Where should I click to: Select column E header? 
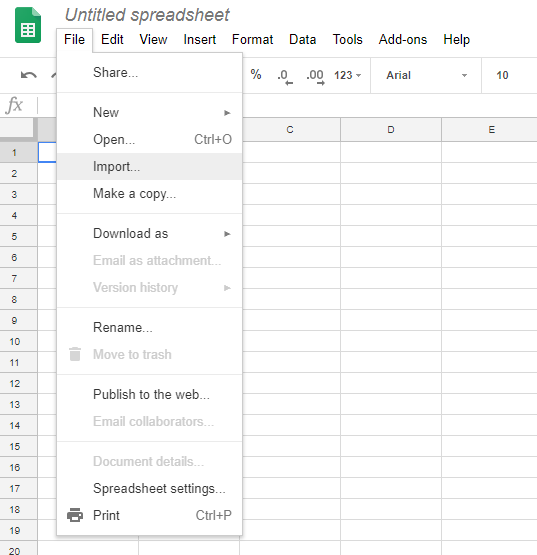(x=491, y=130)
